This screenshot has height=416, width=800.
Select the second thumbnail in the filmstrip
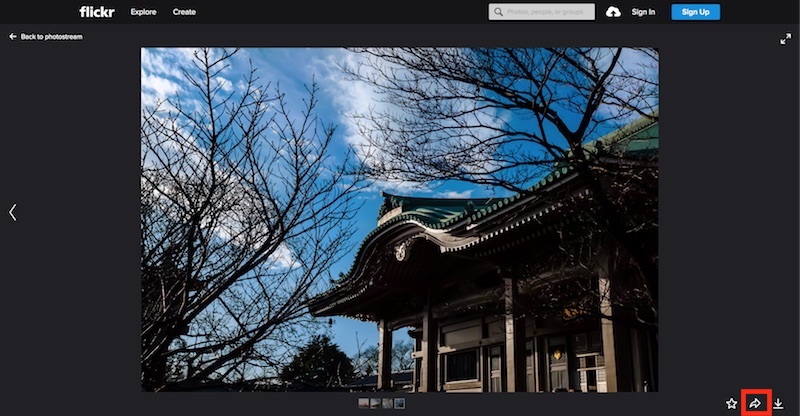click(376, 404)
